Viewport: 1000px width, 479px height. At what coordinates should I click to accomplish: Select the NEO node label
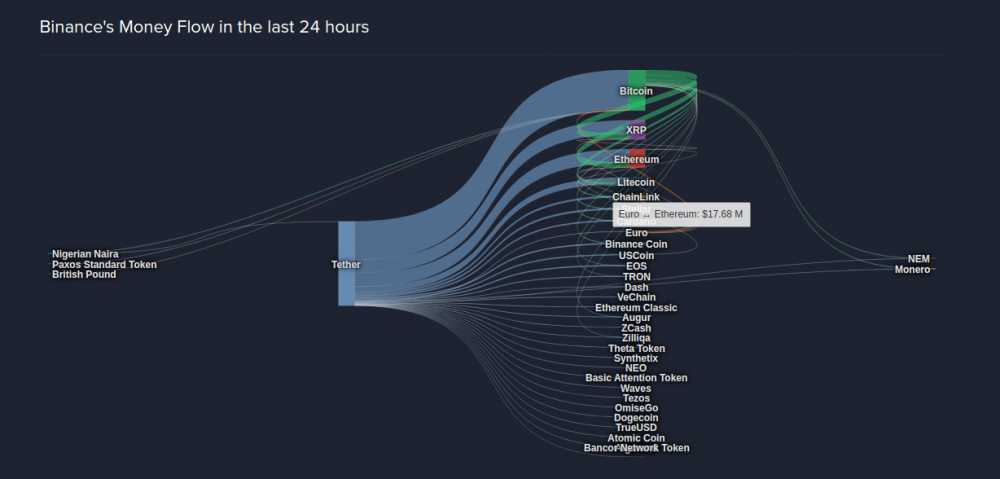[x=636, y=369]
